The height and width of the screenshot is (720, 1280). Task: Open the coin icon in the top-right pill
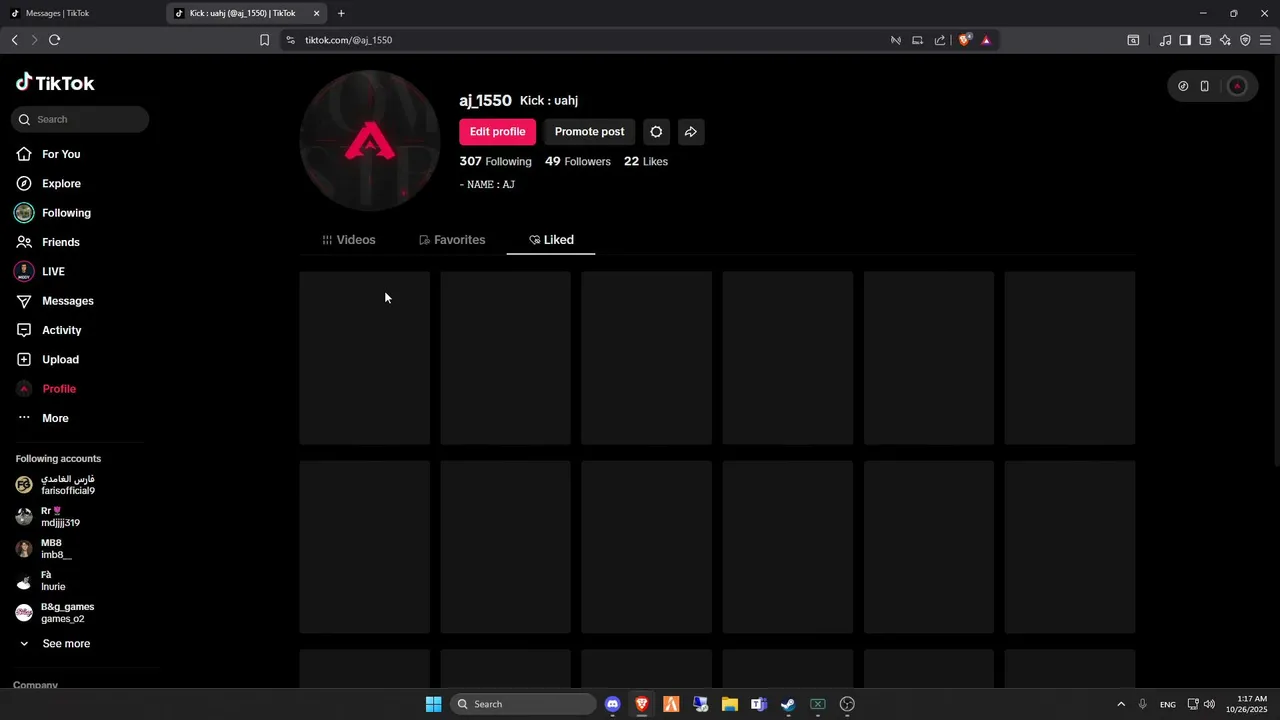pos(1183,86)
